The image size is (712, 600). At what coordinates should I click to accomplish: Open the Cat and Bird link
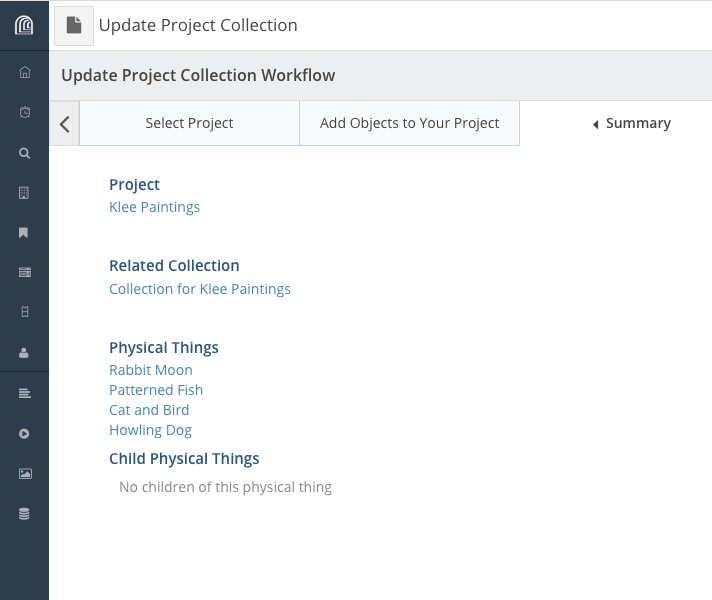coord(149,410)
